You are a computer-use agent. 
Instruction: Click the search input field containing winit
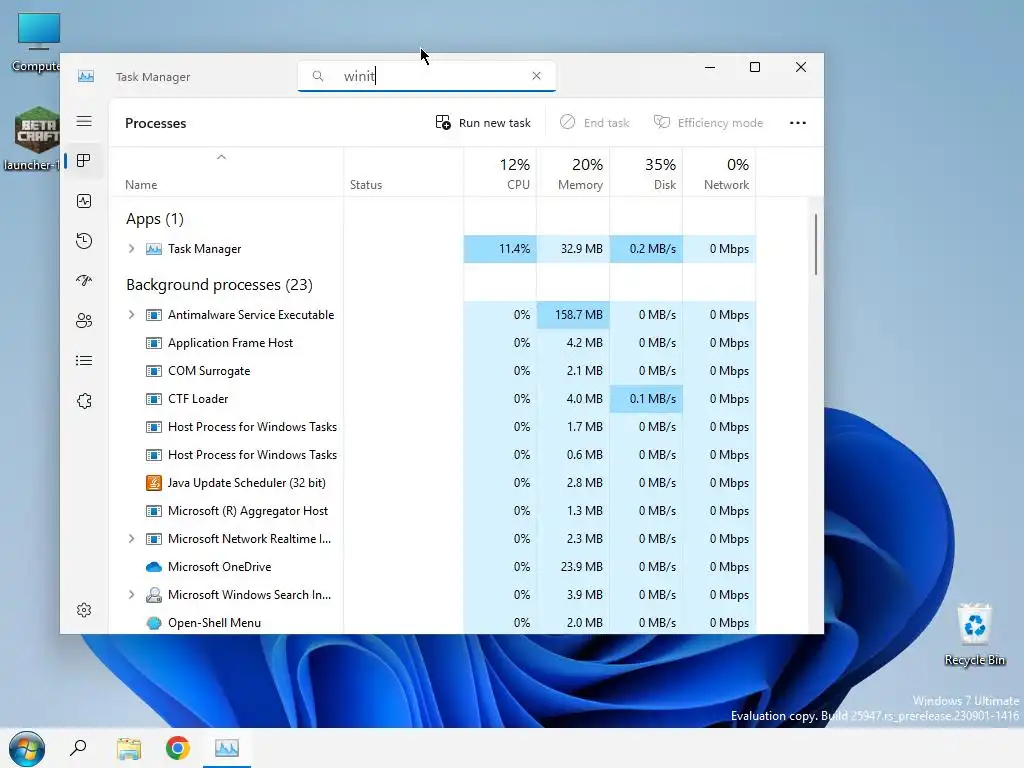(426, 76)
